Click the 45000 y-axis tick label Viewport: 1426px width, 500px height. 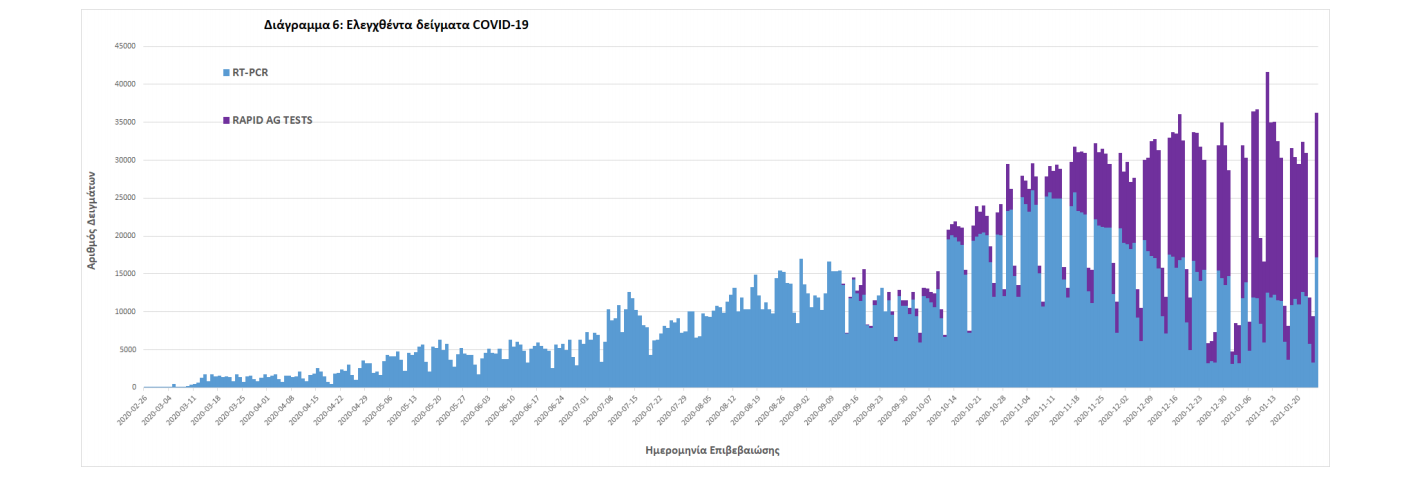(126, 46)
